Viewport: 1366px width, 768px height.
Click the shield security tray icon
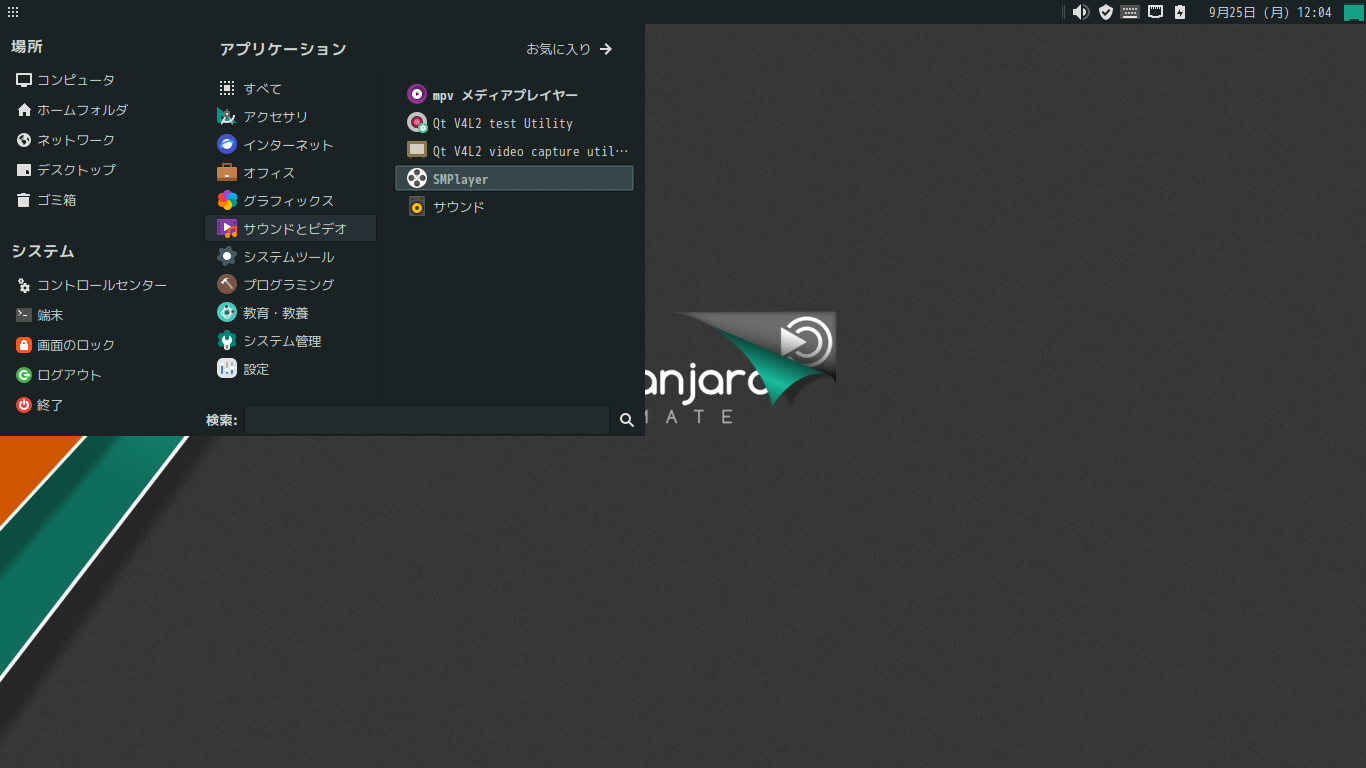coord(1106,12)
